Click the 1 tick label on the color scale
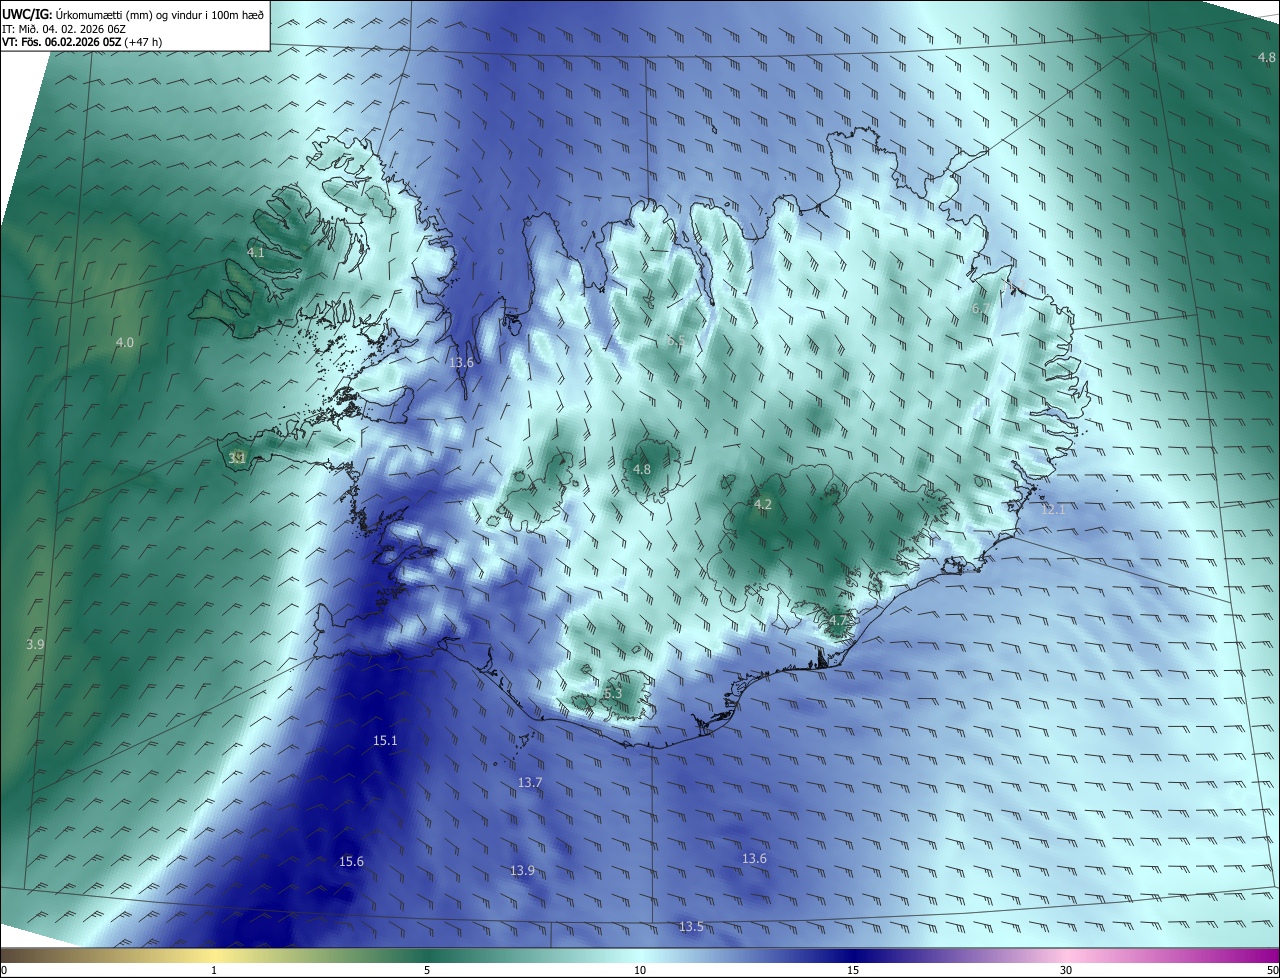The height and width of the screenshot is (978, 1280). [214, 970]
